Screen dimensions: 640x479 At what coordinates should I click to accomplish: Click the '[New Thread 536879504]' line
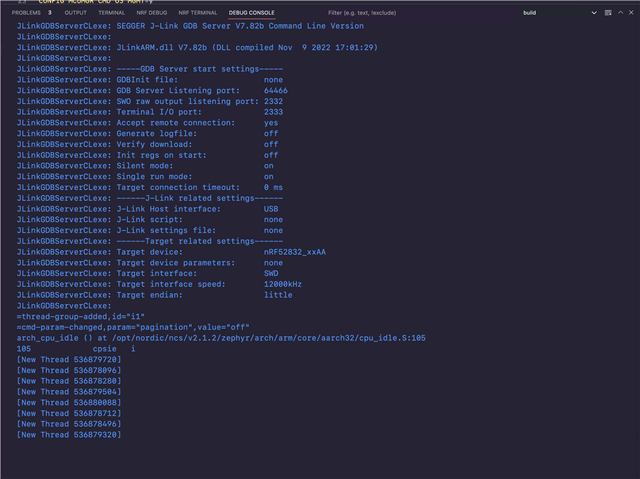pos(69,392)
